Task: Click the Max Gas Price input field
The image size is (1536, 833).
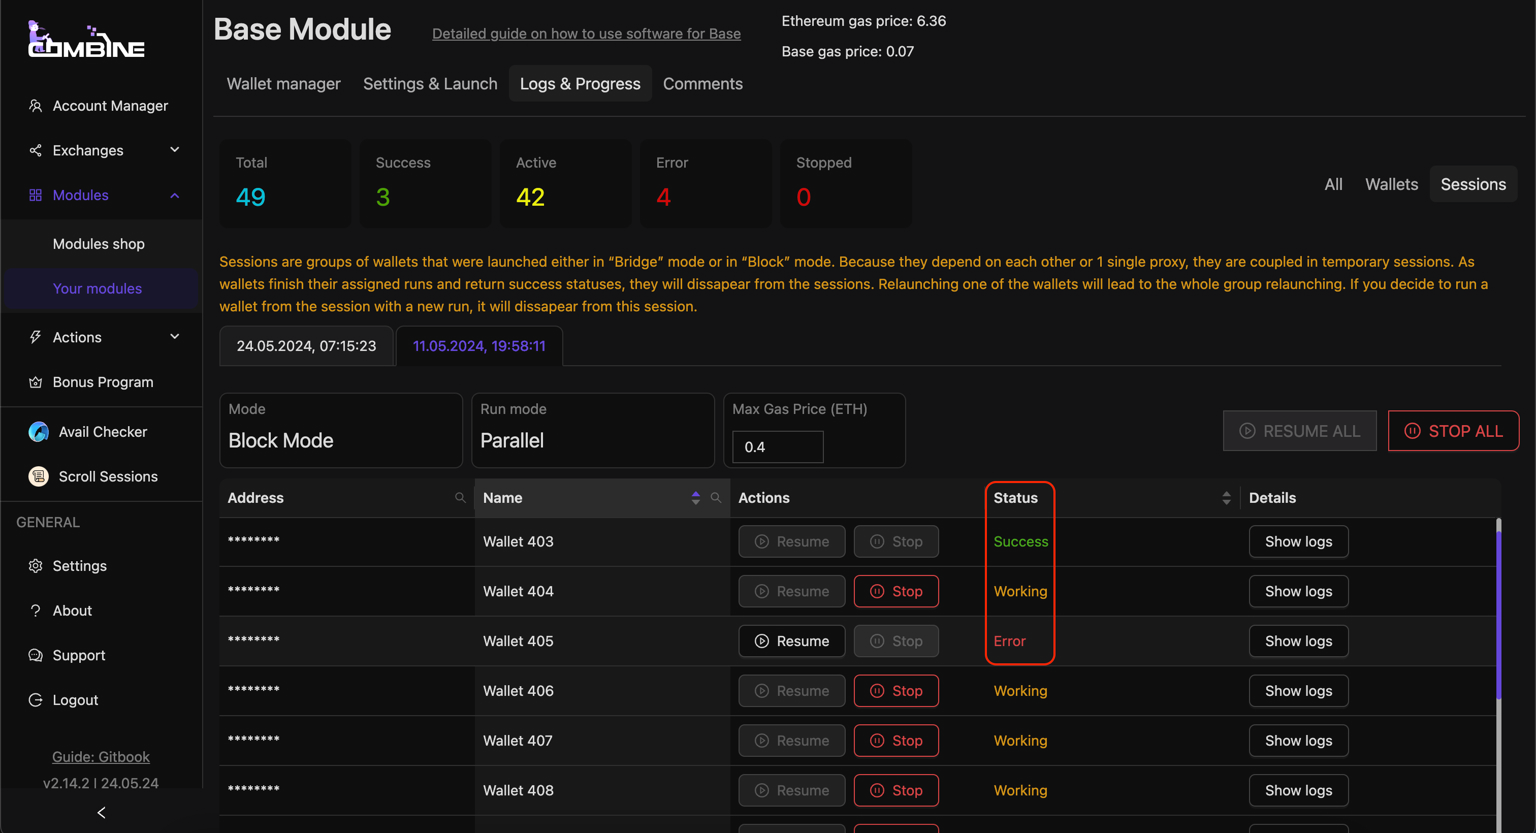Action: point(778,447)
